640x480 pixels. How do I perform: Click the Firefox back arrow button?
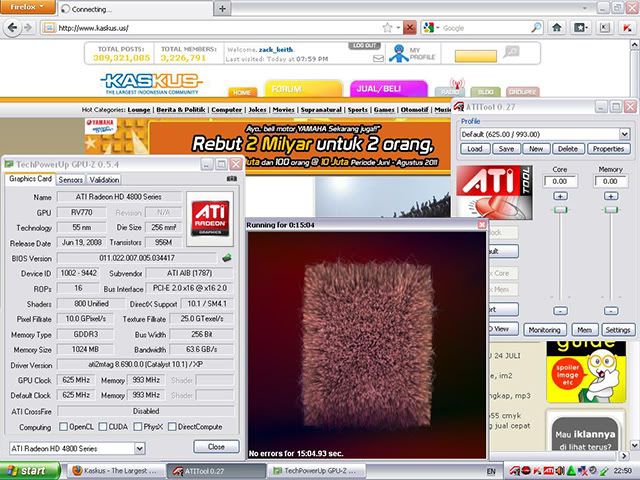pos(12,28)
